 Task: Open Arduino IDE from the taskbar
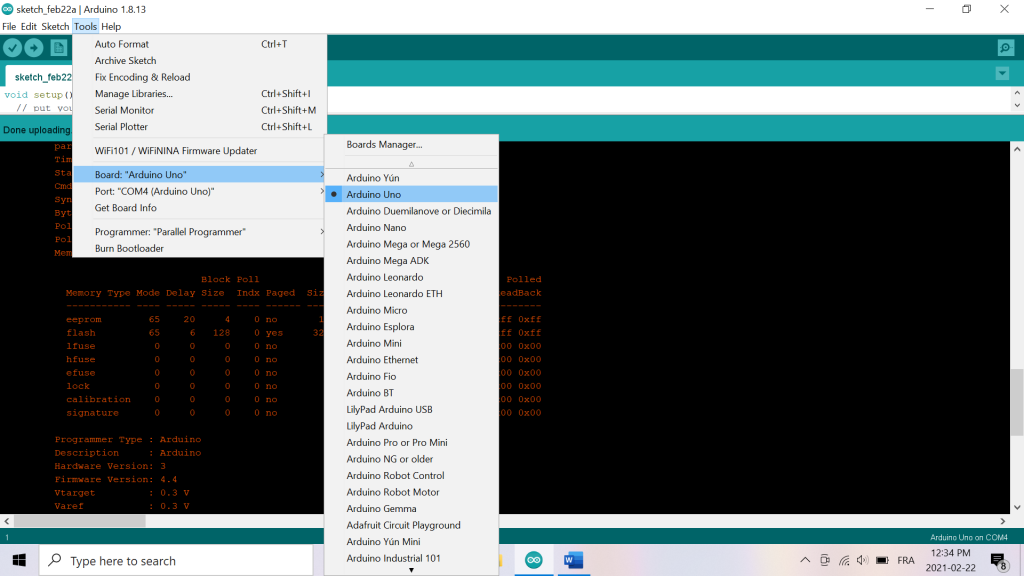(x=534, y=560)
